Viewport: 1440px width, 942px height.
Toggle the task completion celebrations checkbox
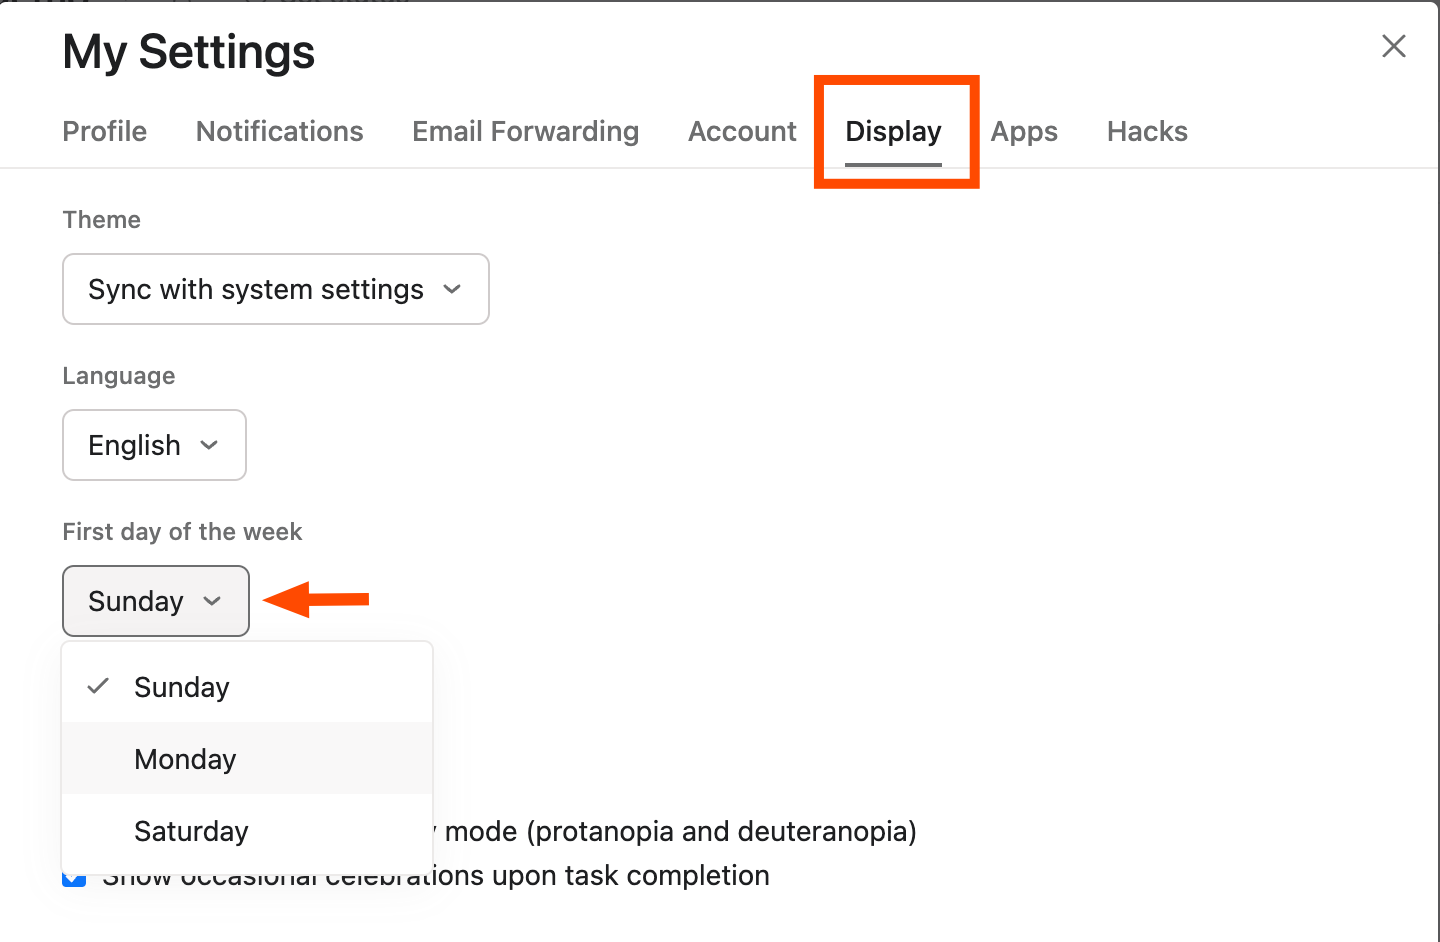(74, 879)
